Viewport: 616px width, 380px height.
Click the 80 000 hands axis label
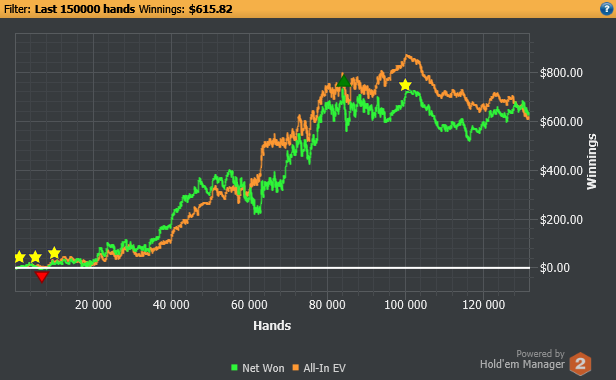point(327,305)
